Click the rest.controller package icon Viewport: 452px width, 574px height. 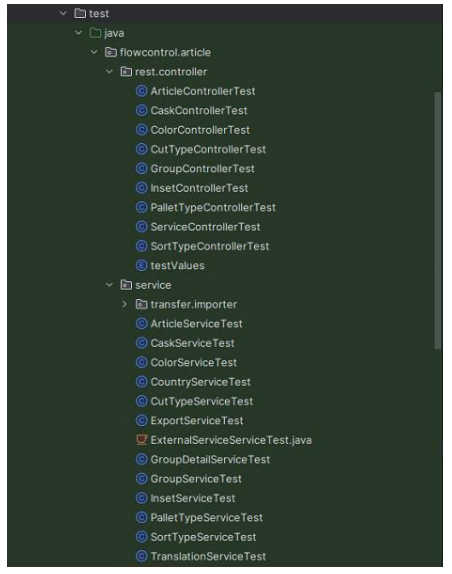(126, 72)
